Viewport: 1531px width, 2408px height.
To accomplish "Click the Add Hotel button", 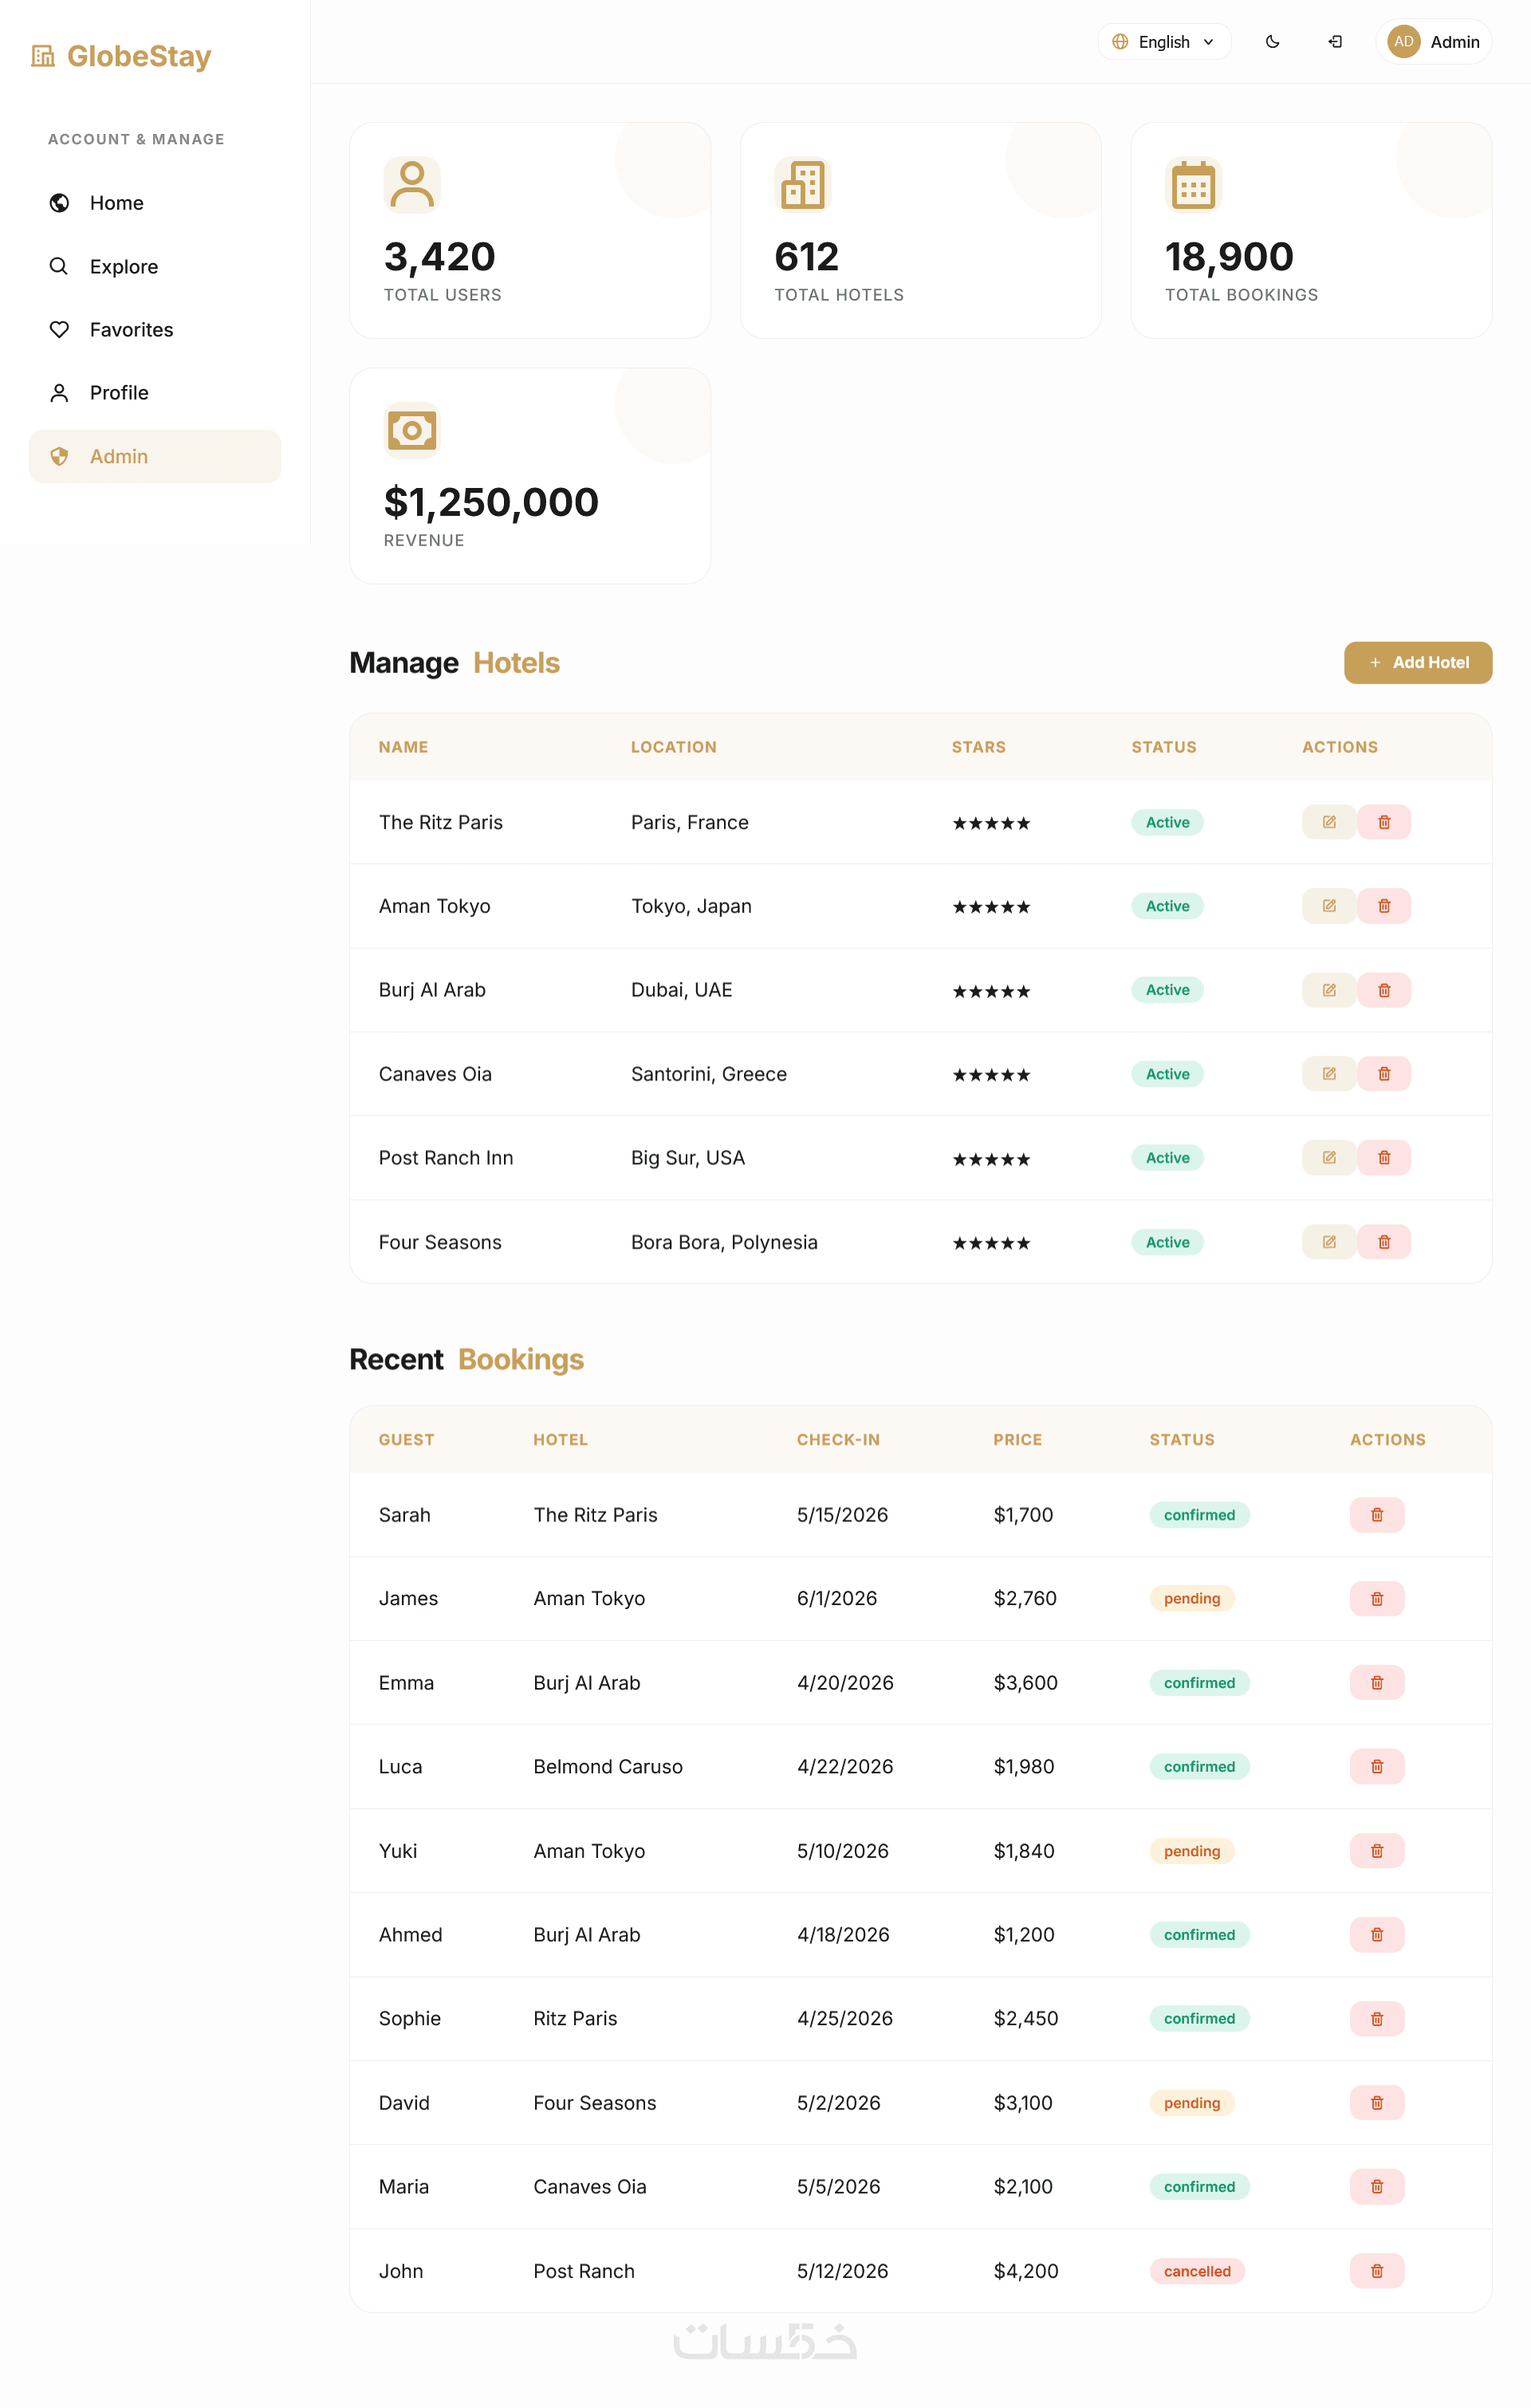I will (1417, 663).
